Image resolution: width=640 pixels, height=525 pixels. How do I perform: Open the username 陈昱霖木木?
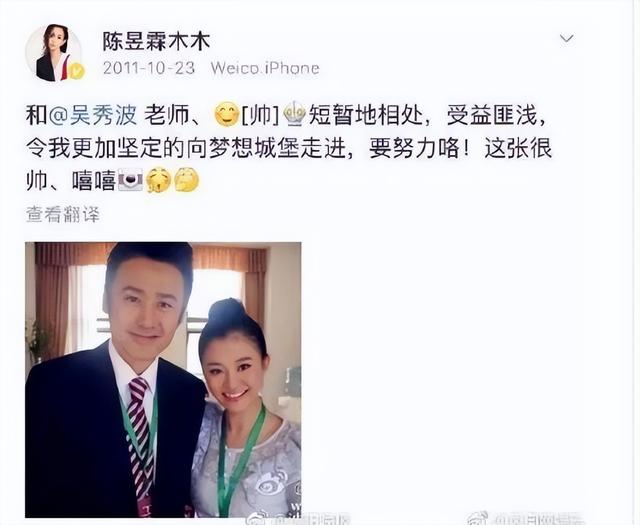click(156, 42)
